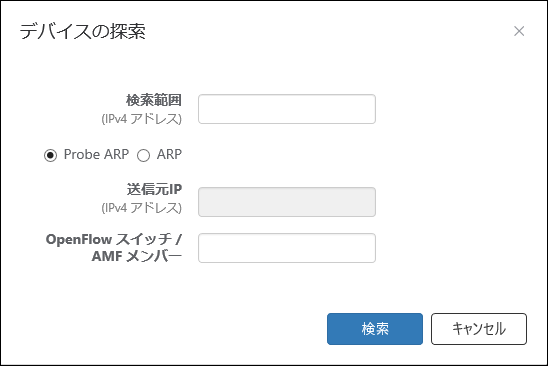Close the デバイスの探索 dialog with X
Screen dimensions: 548x366
tap(519, 31)
